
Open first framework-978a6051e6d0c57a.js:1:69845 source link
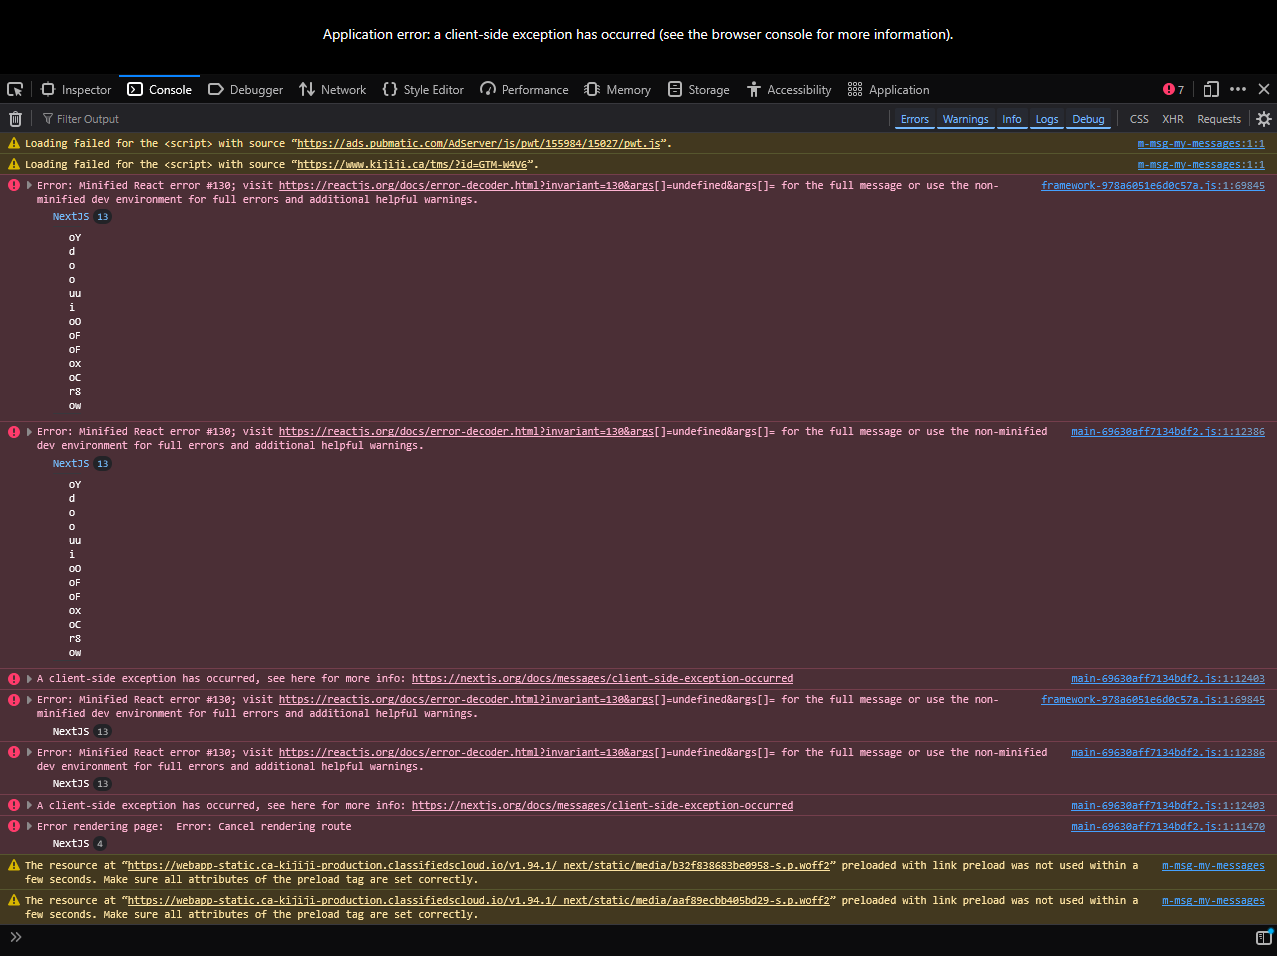point(1152,186)
